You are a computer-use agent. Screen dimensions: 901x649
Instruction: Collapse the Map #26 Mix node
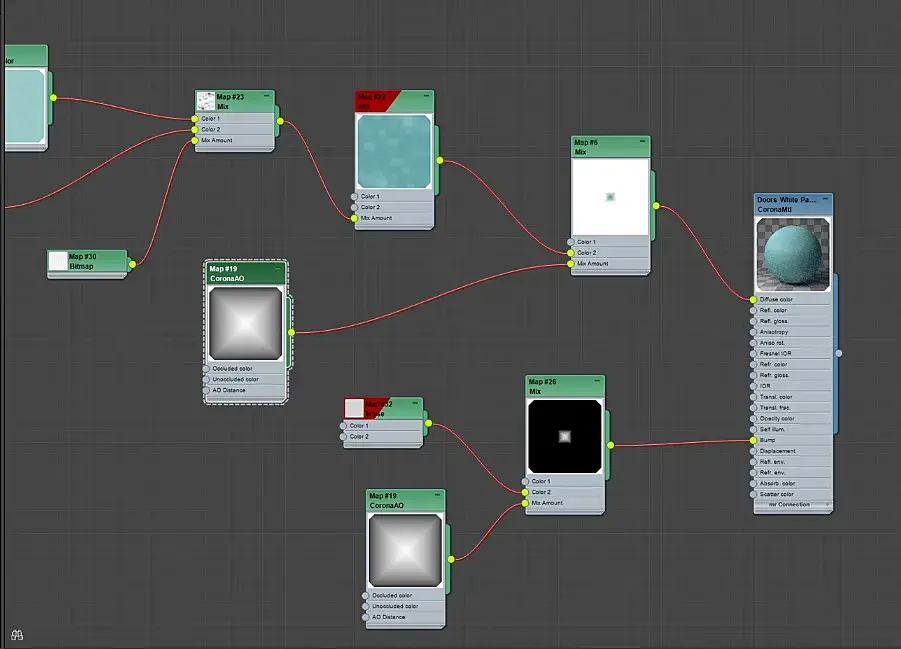[x=597, y=381]
